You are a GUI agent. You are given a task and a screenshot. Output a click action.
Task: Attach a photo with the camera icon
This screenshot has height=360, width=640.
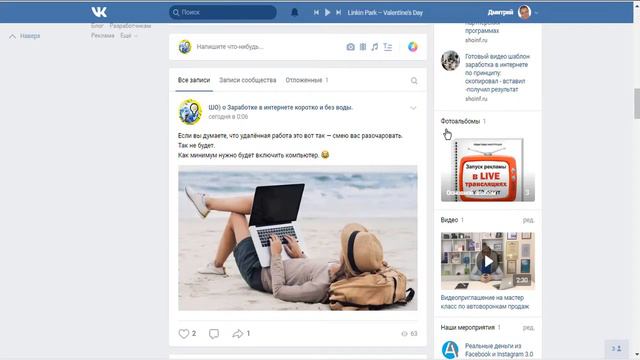350,47
